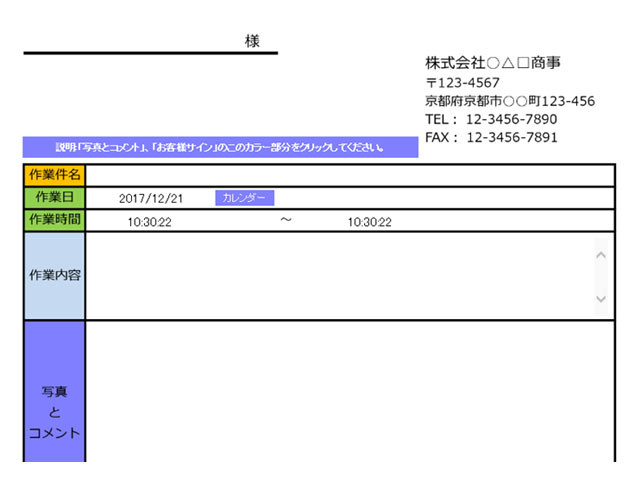Image resolution: width=640 pixels, height=480 pixels.
Task: Click the company name 株式会社○△□商事
Action: tap(493, 63)
